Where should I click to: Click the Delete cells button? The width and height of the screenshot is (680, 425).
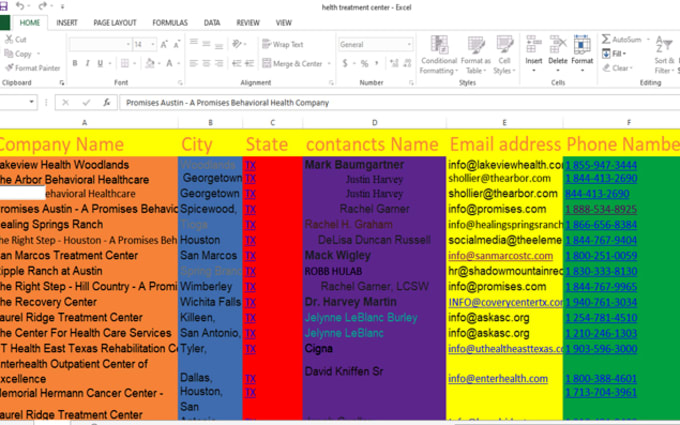coord(558,54)
